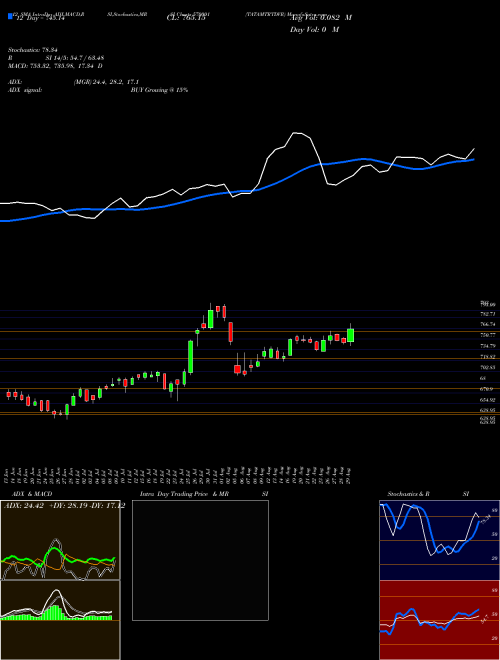Click the 'ADX signal:' label
The height and width of the screenshot is (660, 500).
point(25,90)
